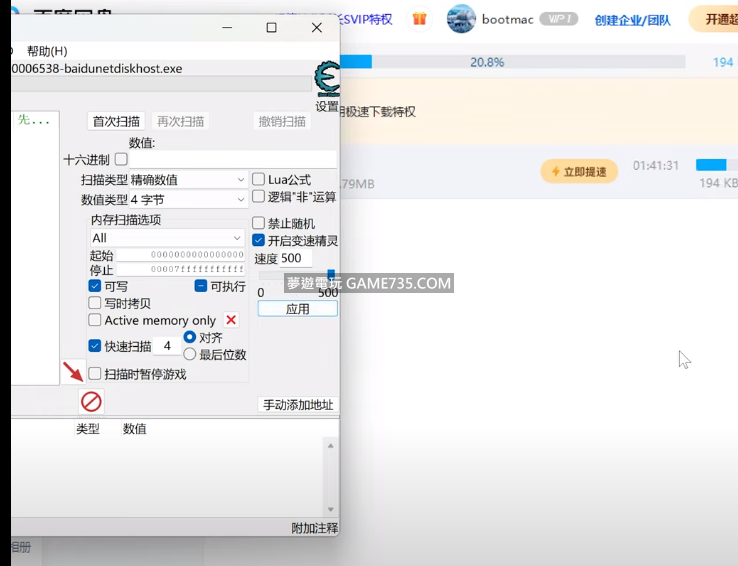Screen dimensions: 738x566
Task: Click the 创建企业/团队 link
Action: click(x=632, y=20)
